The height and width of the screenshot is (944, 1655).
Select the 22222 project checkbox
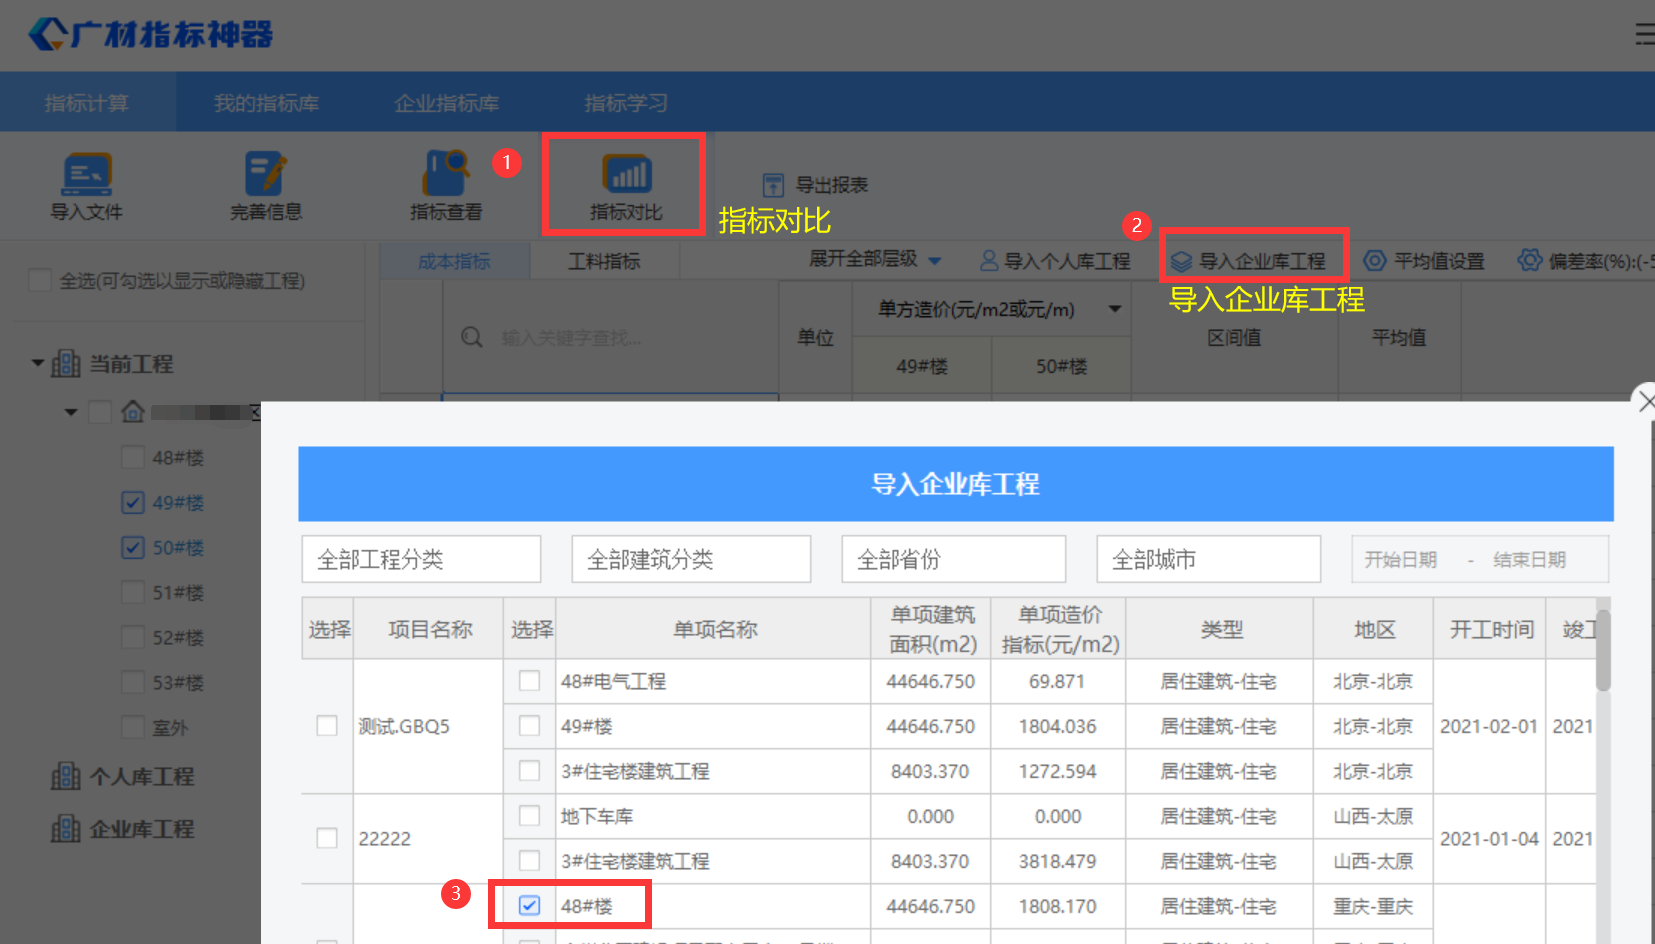pyautogui.click(x=327, y=838)
